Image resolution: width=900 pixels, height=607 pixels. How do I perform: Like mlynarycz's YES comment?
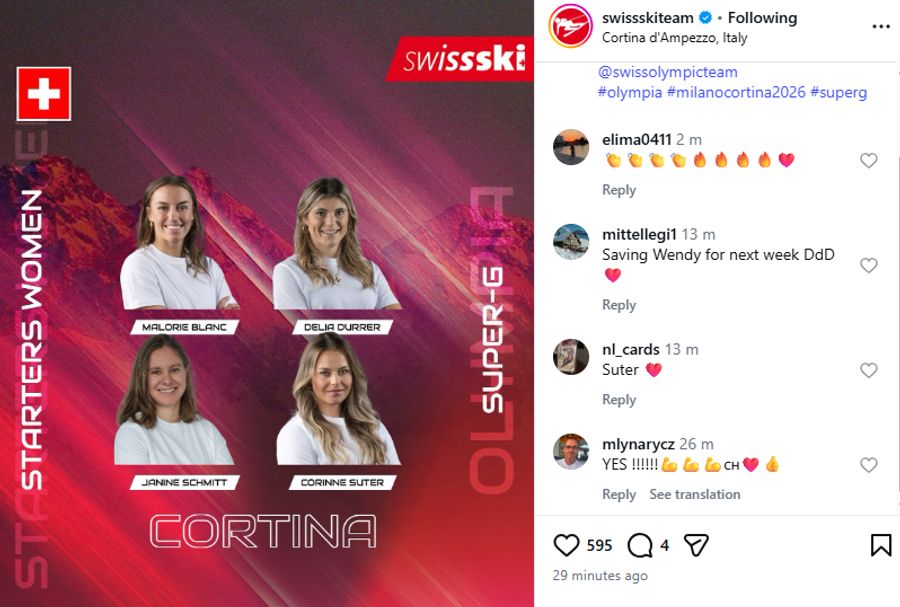868,465
